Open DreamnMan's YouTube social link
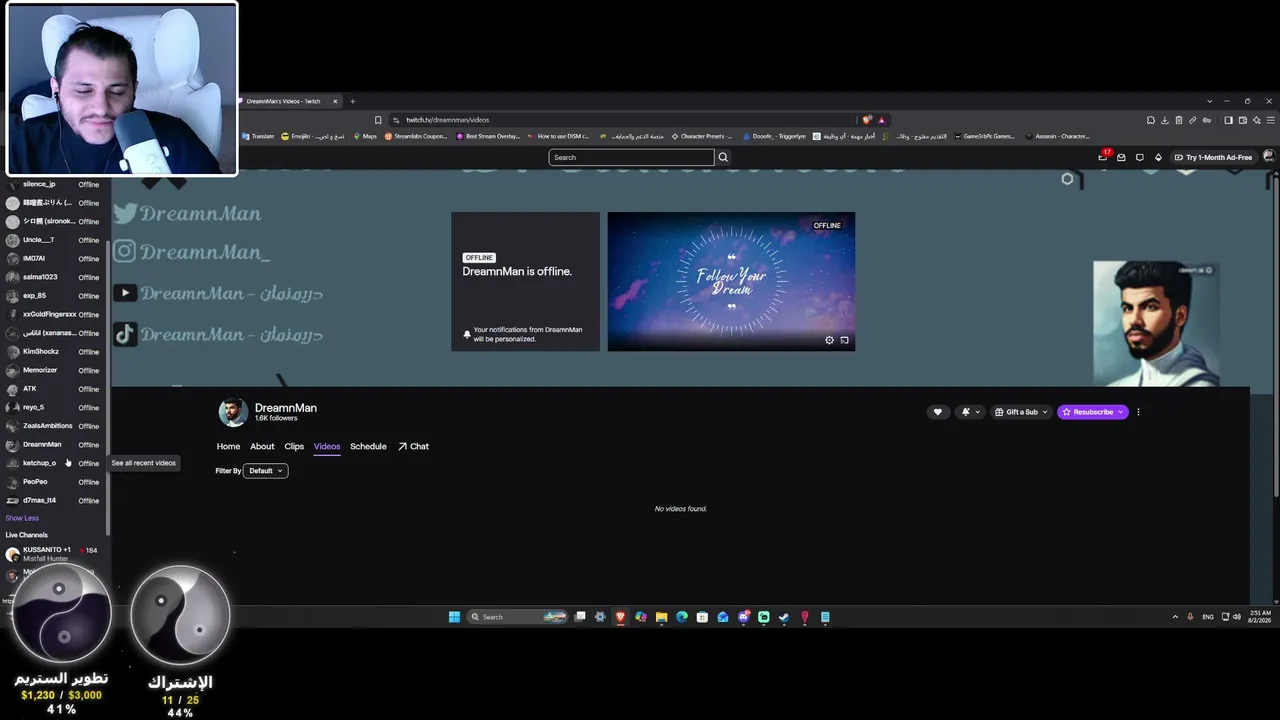The height and width of the screenshot is (720, 1280). point(218,293)
